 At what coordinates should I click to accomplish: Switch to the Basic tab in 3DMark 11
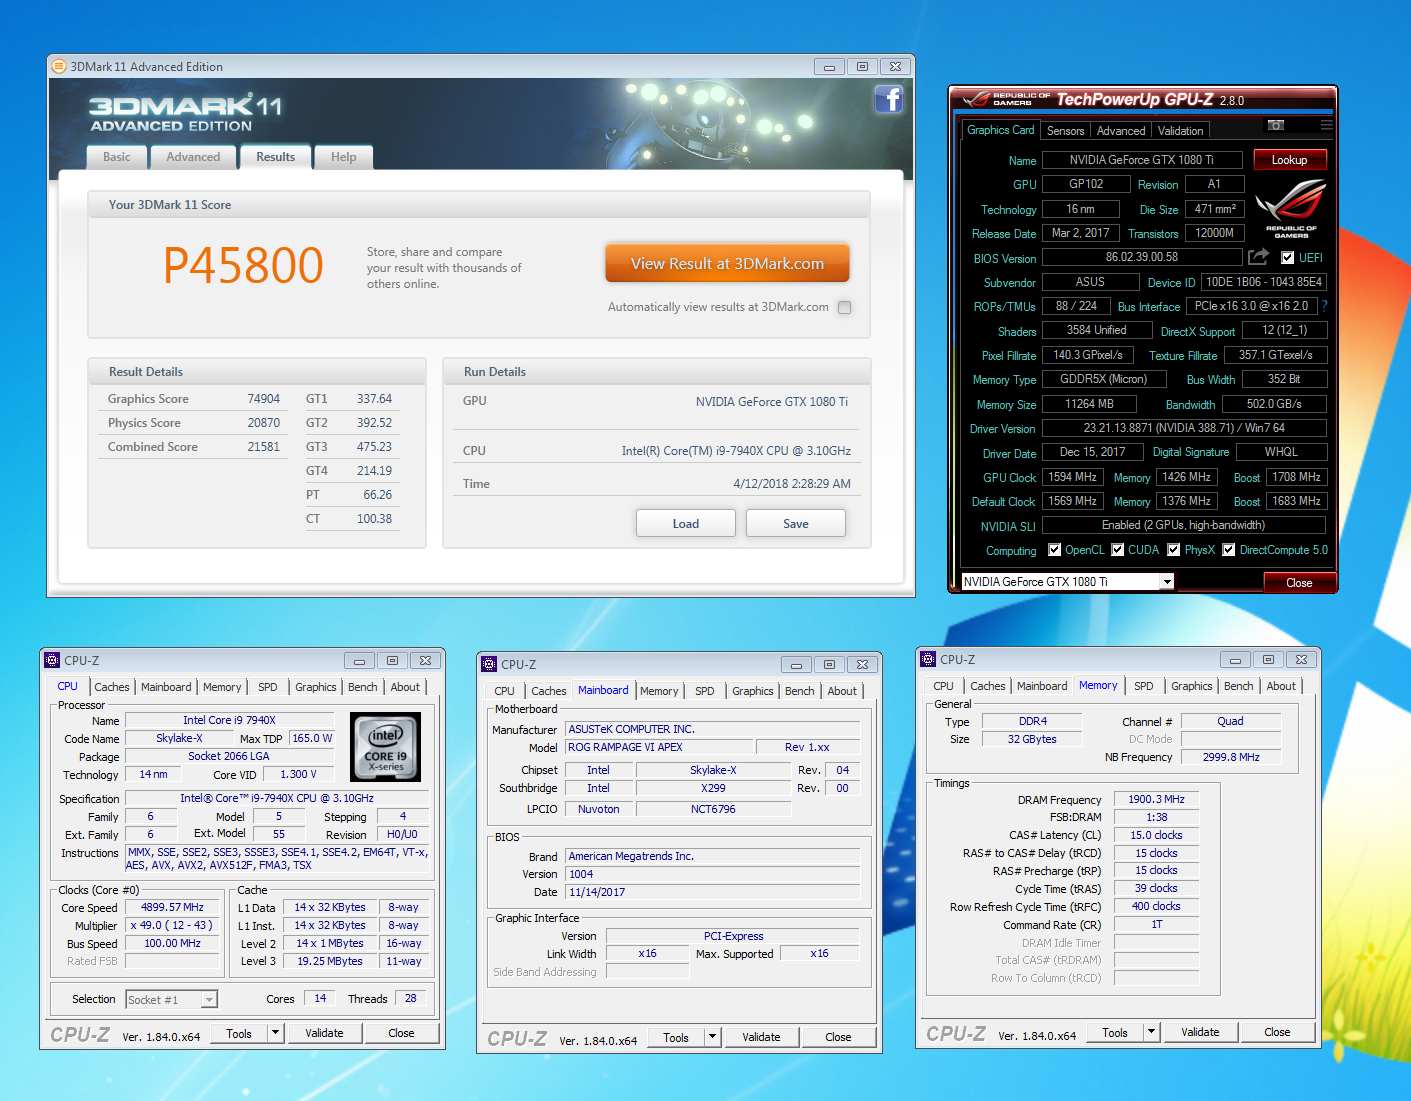[x=117, y=157]
